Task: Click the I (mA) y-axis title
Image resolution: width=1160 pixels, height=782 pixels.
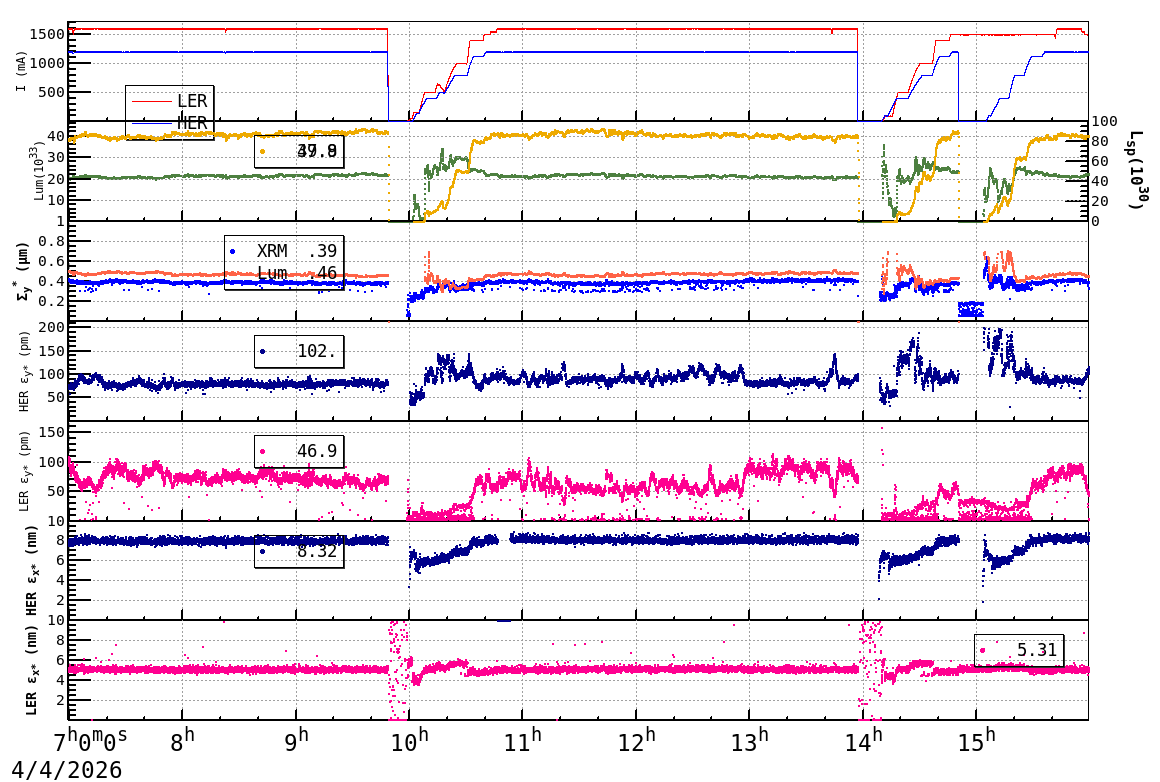Action: point(21,72)
